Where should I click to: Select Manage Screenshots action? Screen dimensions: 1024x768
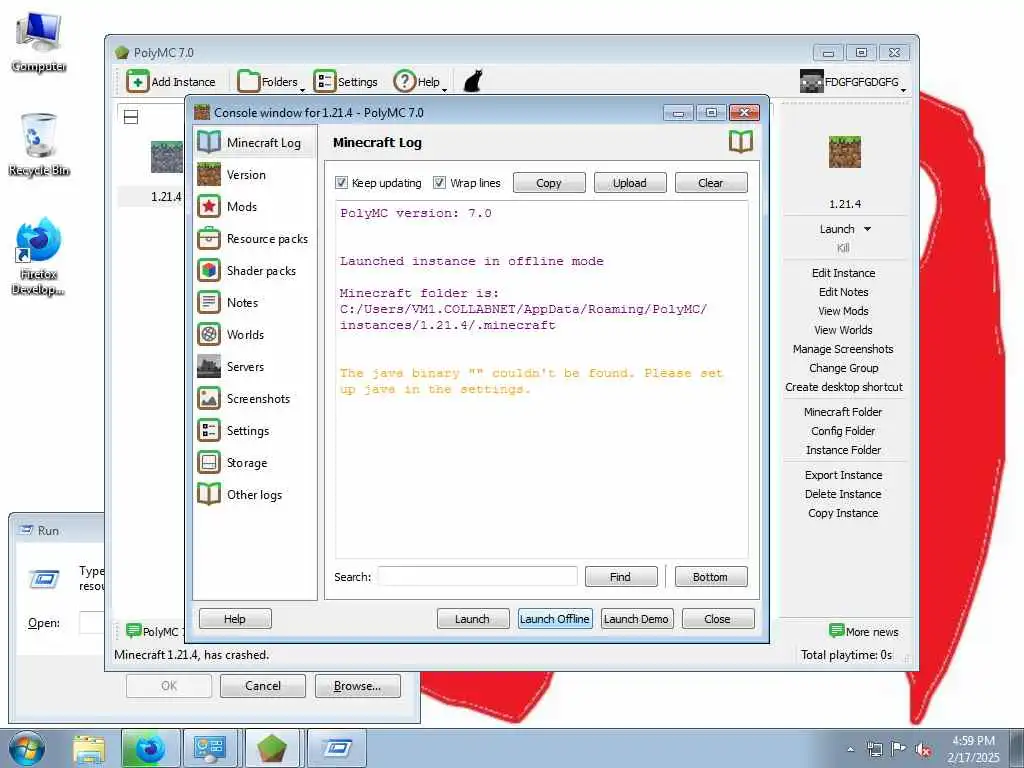click(x=844, y=349)
